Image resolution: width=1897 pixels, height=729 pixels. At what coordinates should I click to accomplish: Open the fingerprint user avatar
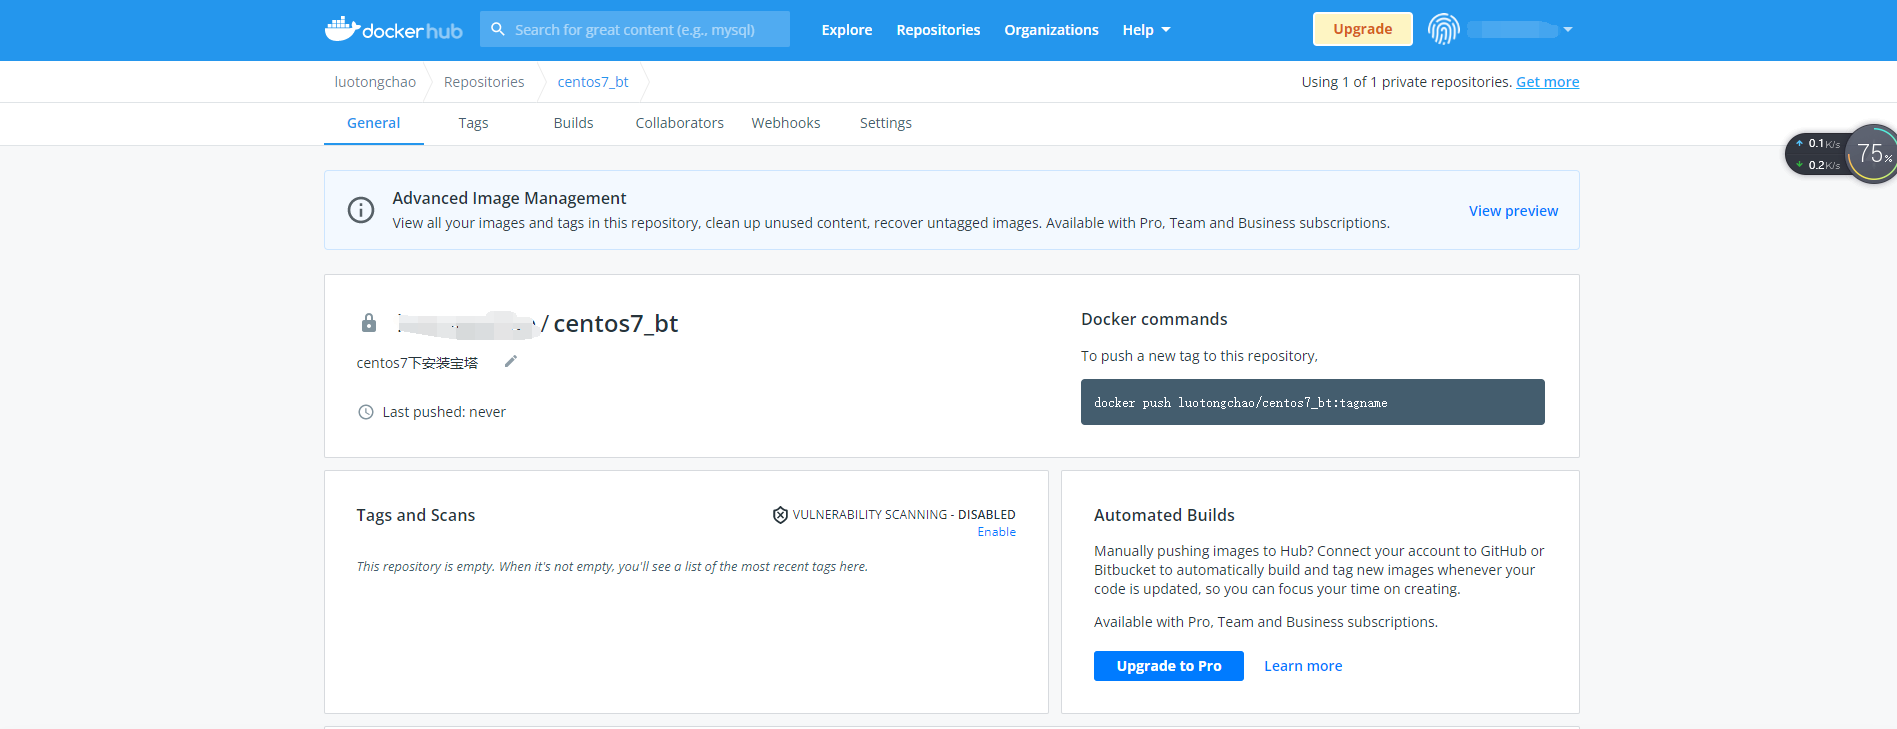(x=1443, y=29)
